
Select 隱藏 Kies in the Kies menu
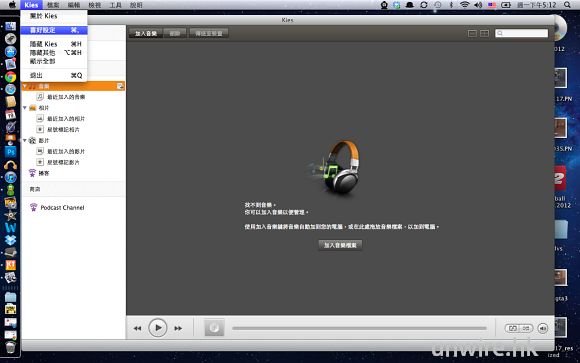pyautogui.click(x=54, y=44)
